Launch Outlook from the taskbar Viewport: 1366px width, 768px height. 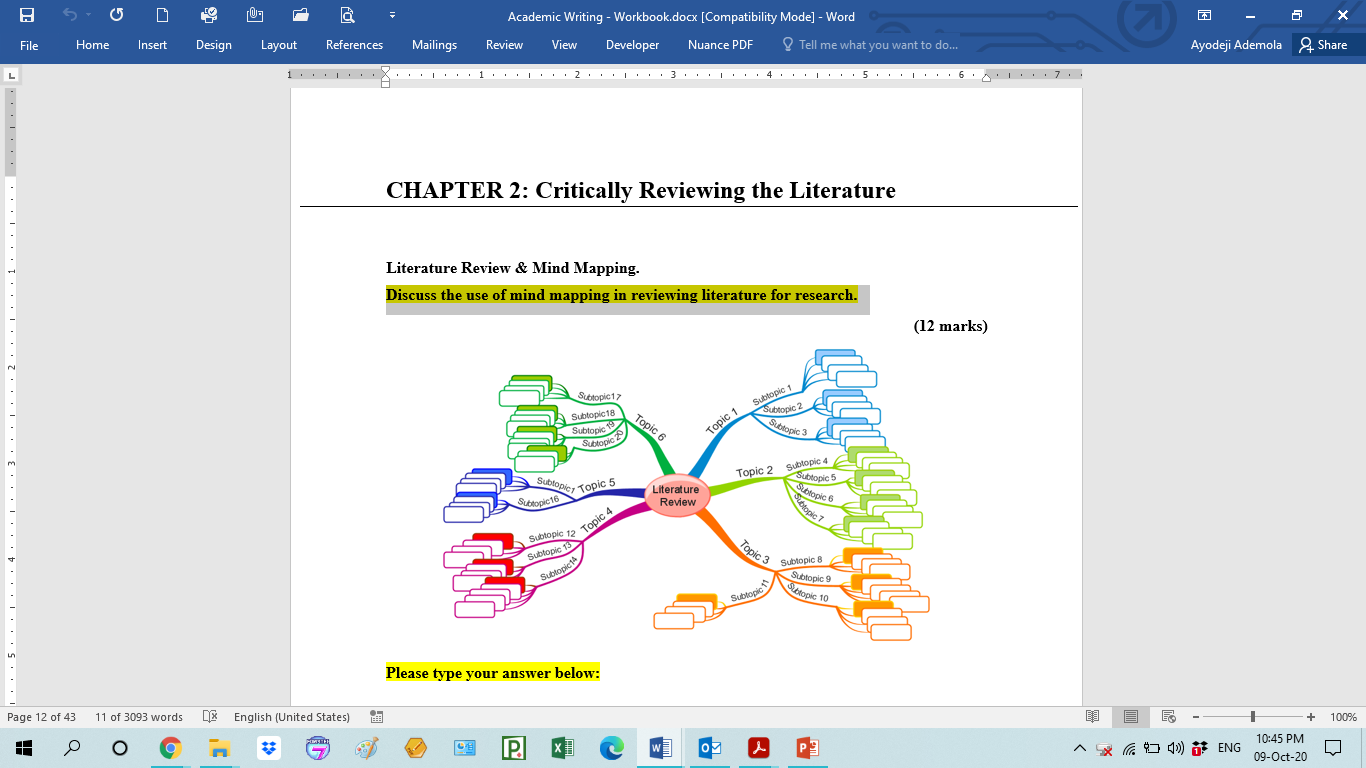(x=709, y=747)
